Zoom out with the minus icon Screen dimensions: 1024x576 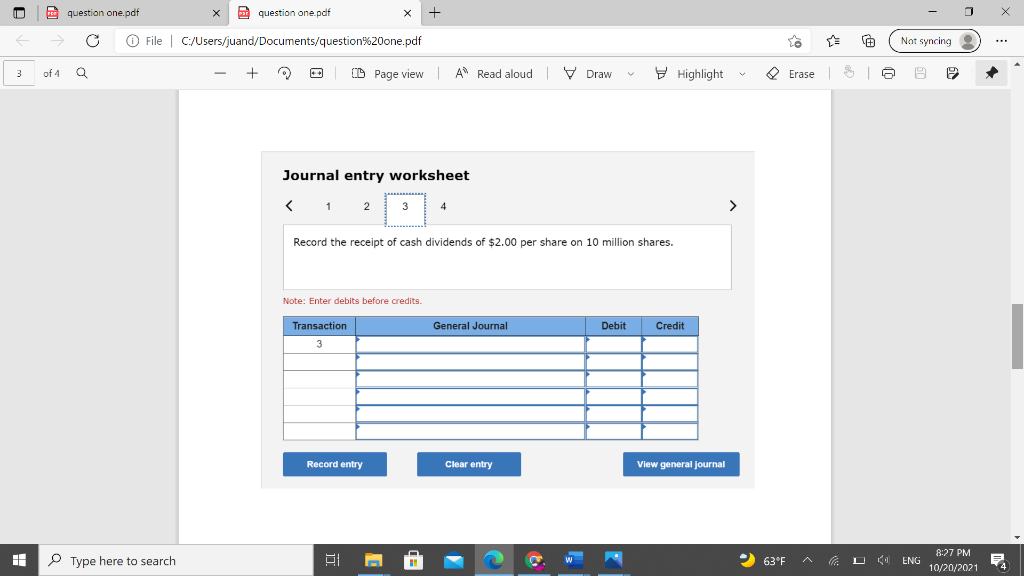pyautogui.click(x=220, y=73)
